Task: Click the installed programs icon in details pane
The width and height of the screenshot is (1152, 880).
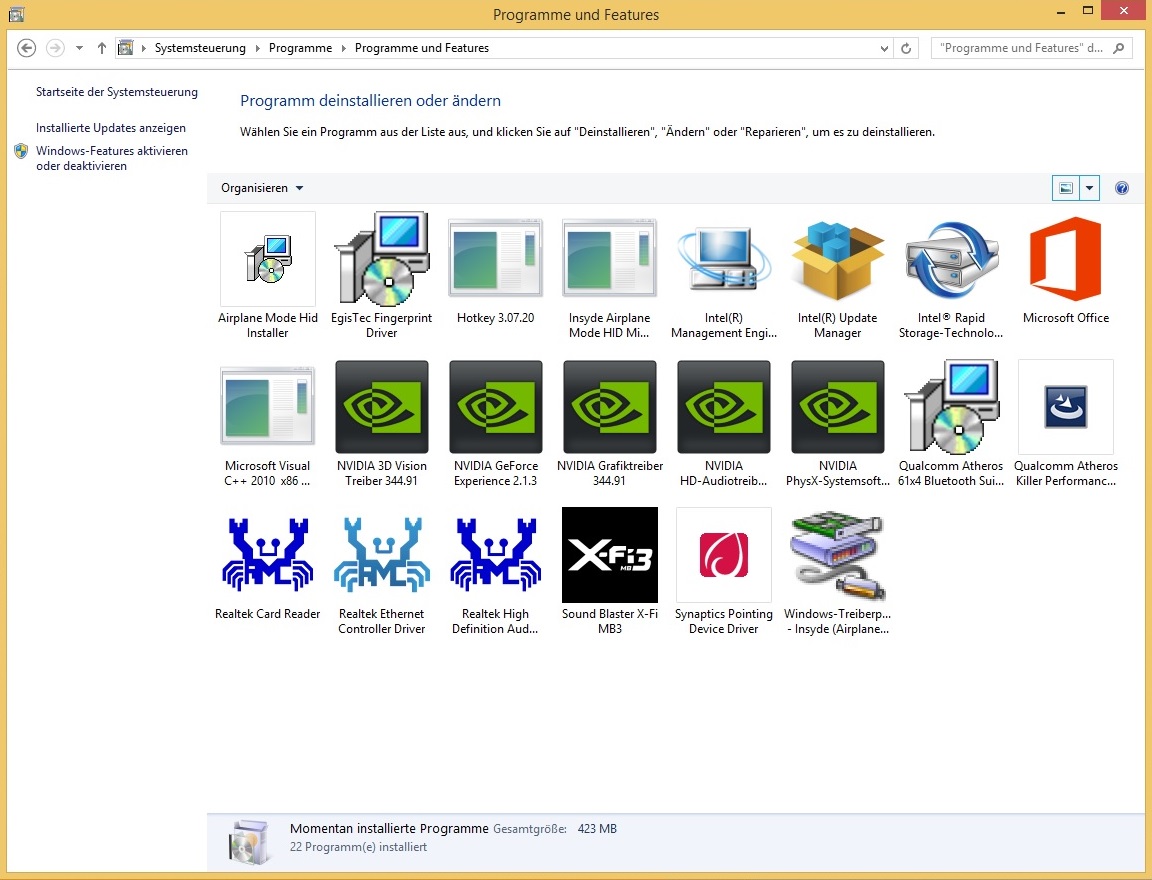Action: pyautogui.click(x=248, y=841)
